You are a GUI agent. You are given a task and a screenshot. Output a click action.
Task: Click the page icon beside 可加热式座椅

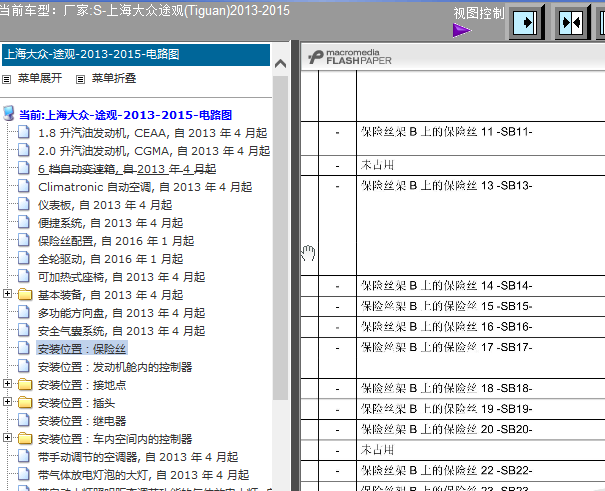click(x=24, y=276)
